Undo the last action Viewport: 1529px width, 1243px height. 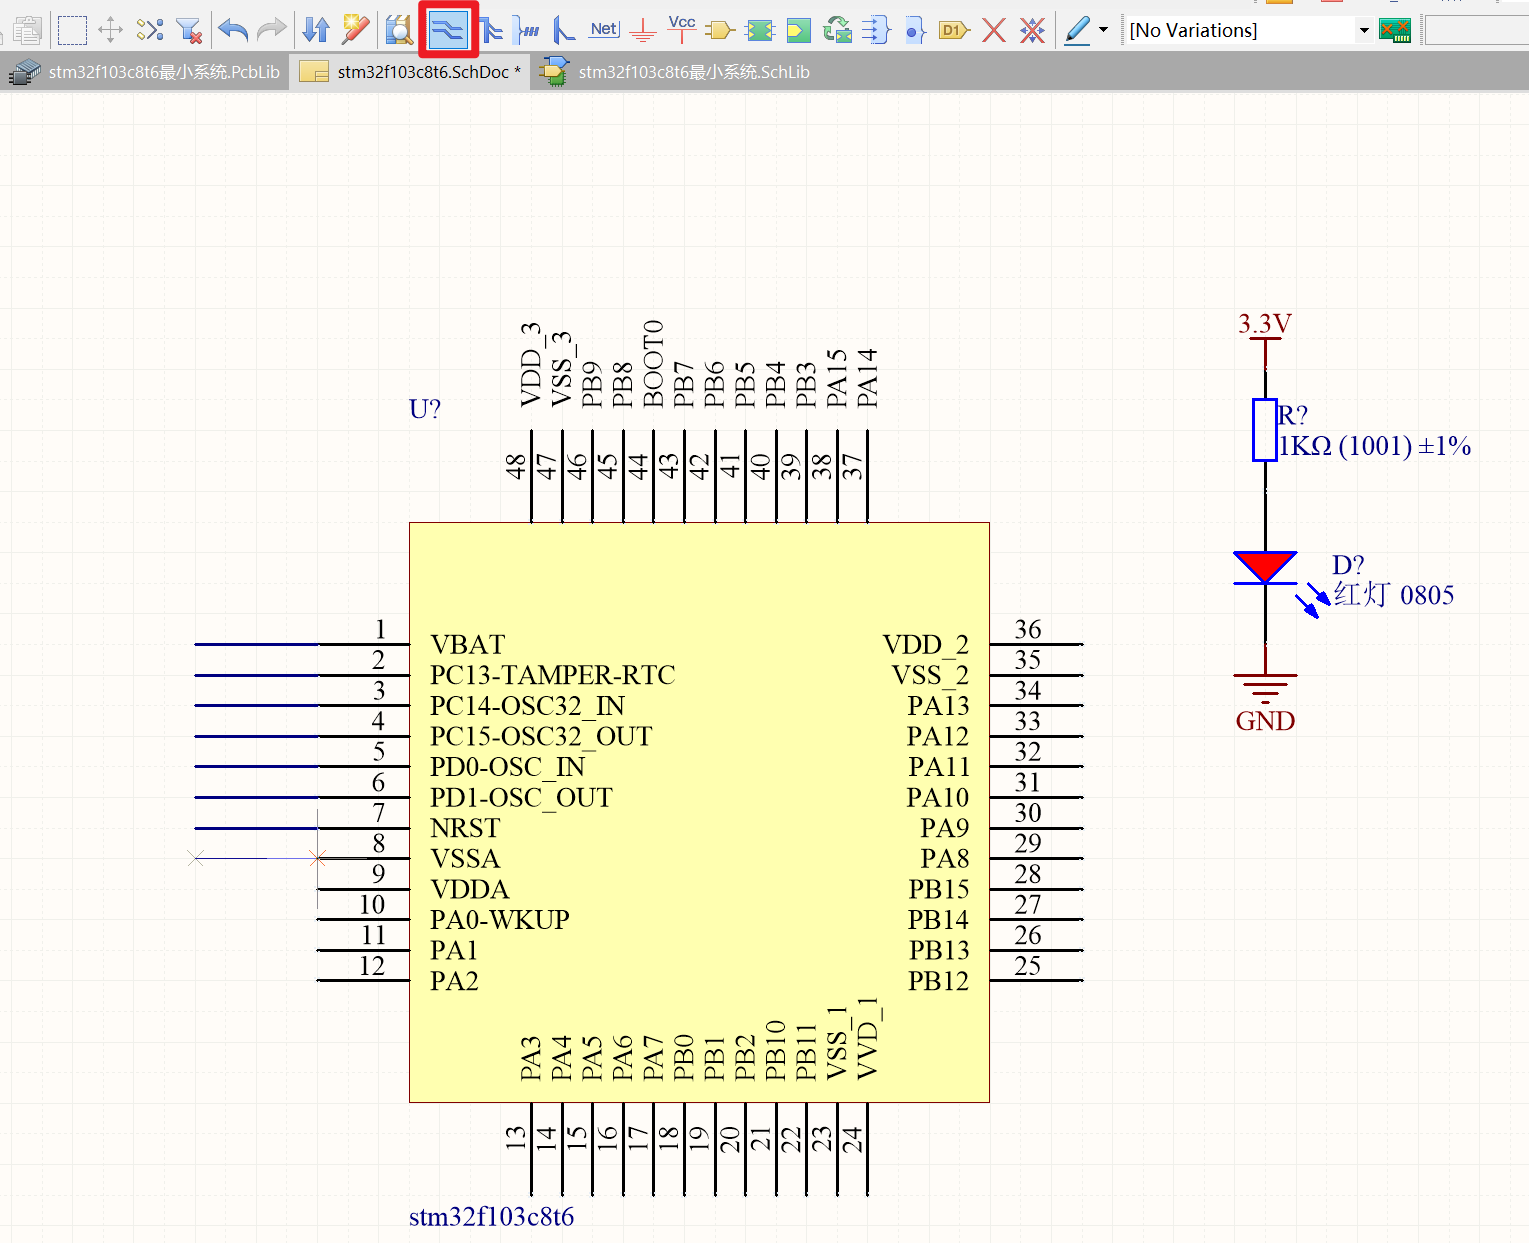click(x=233, y=30)
